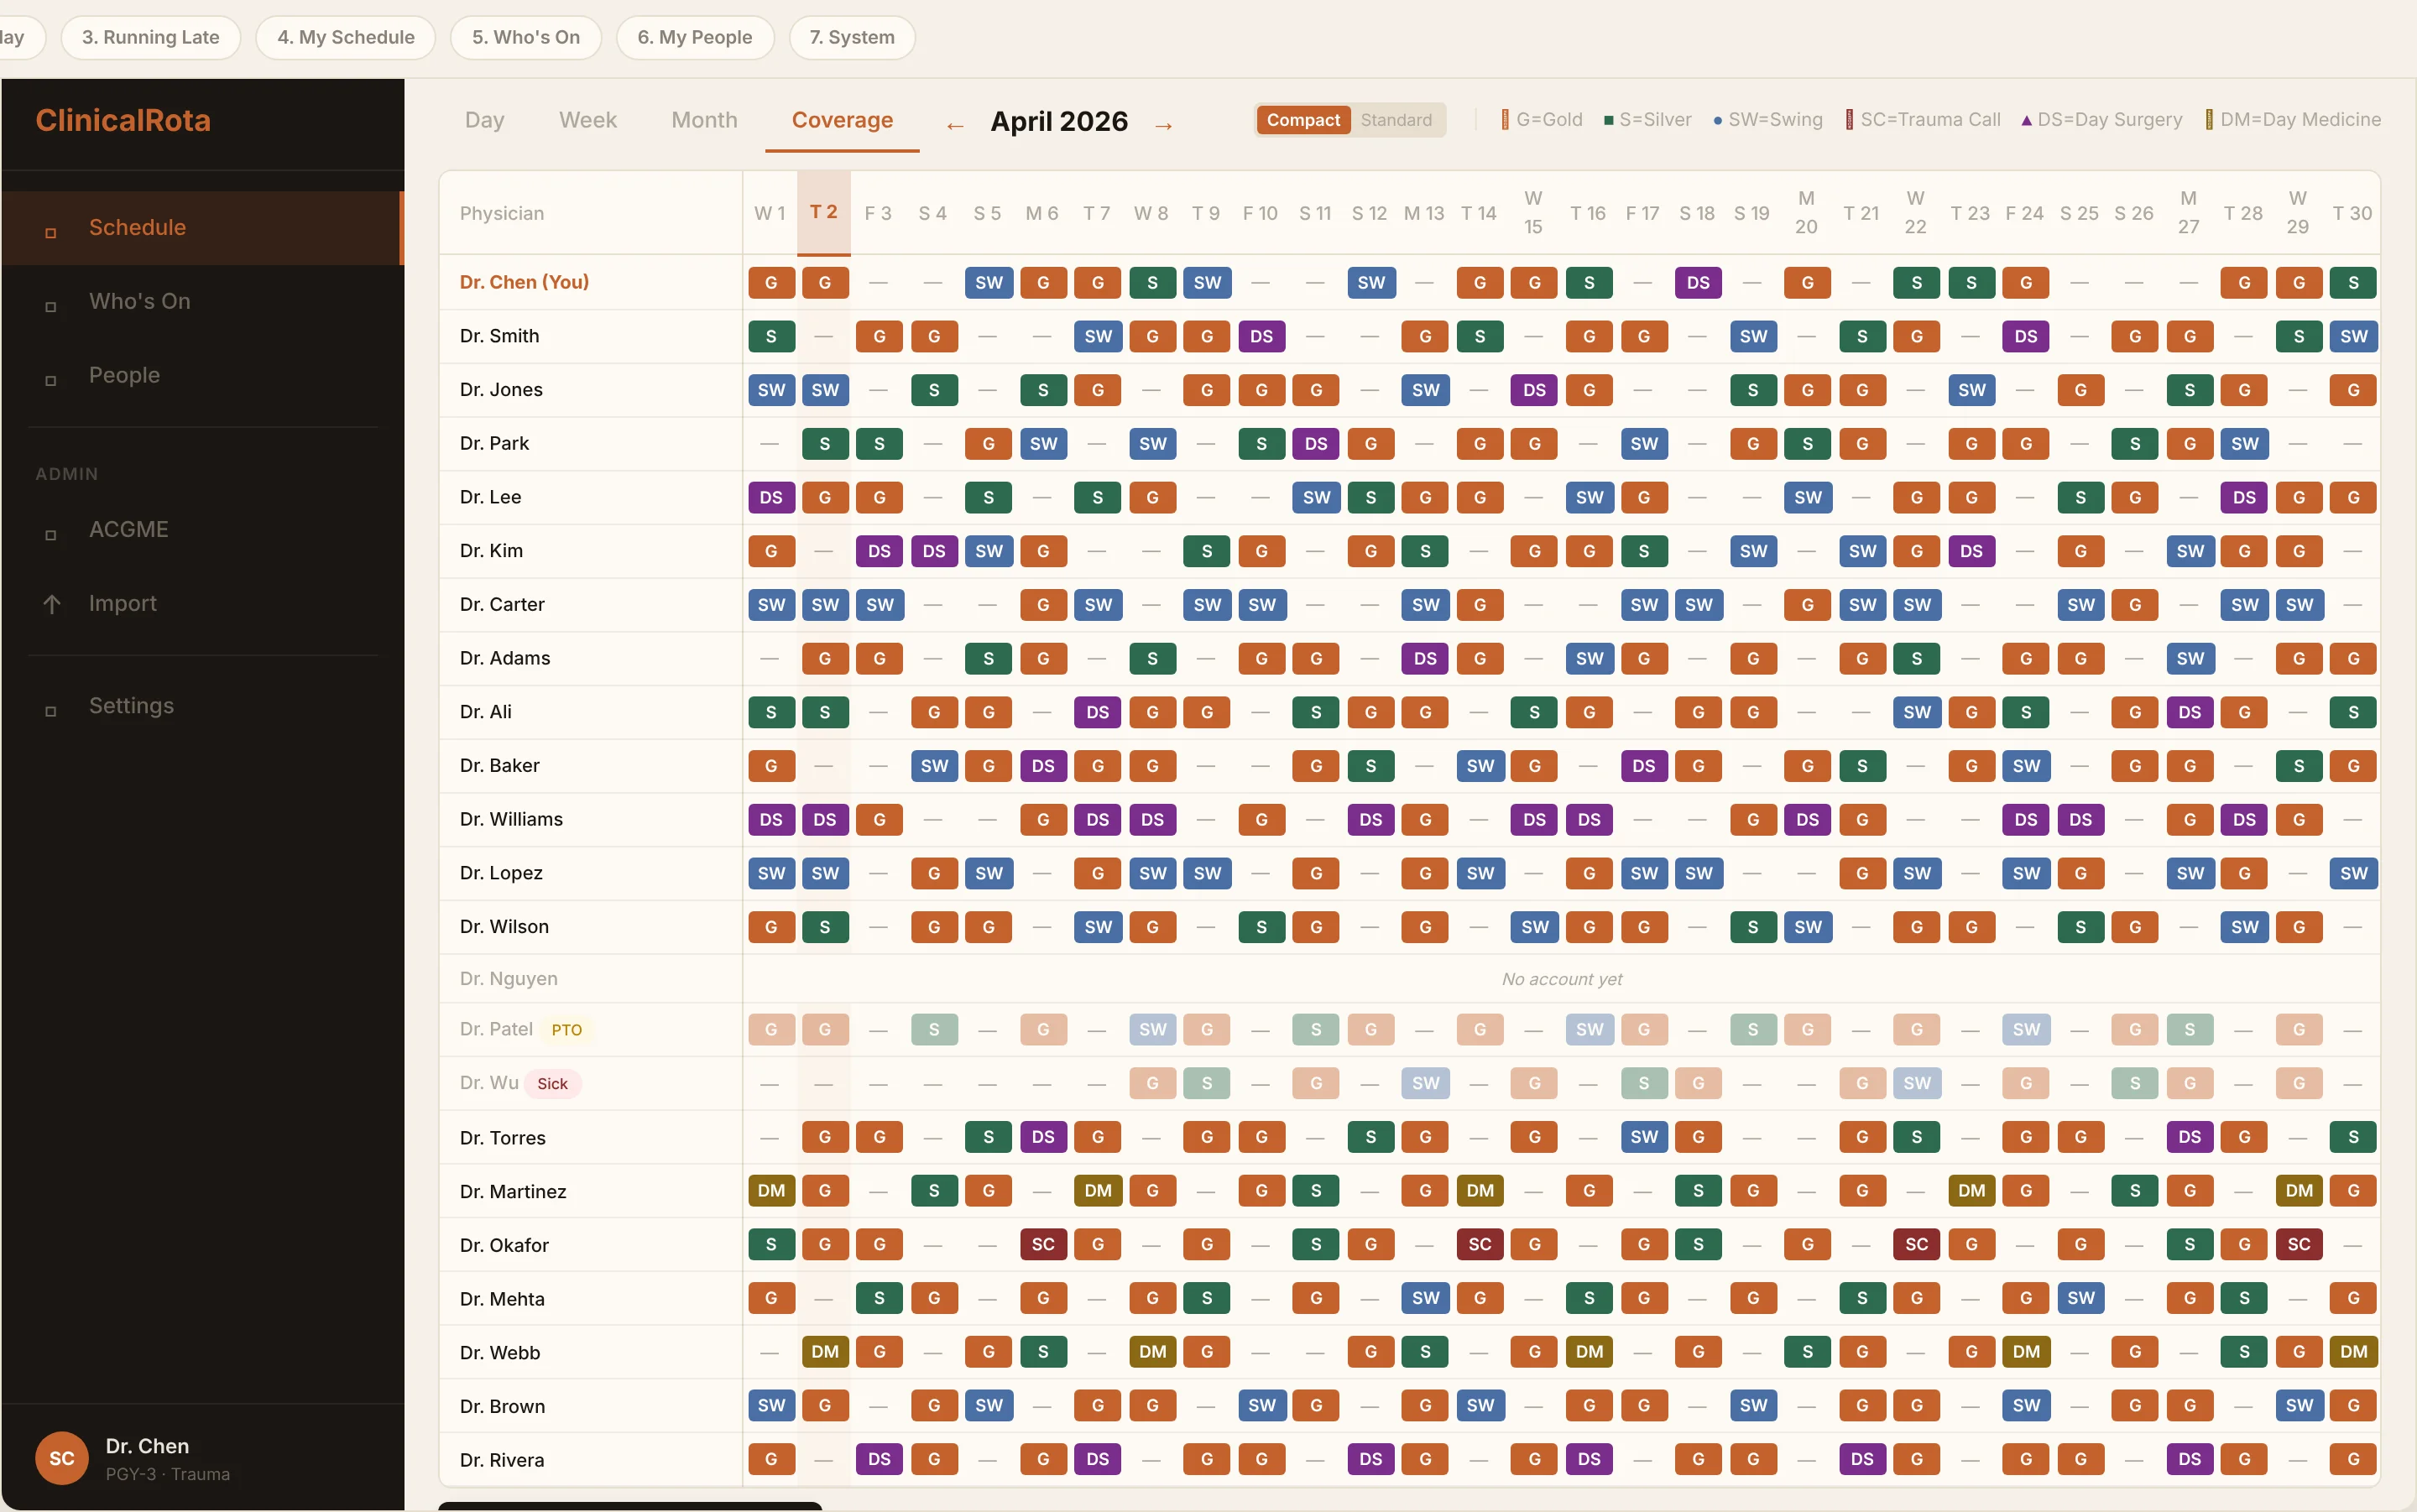Click the right arrow to advance month
The width and height of the screenshot is (2417, 1512).
coord(1163,124)
